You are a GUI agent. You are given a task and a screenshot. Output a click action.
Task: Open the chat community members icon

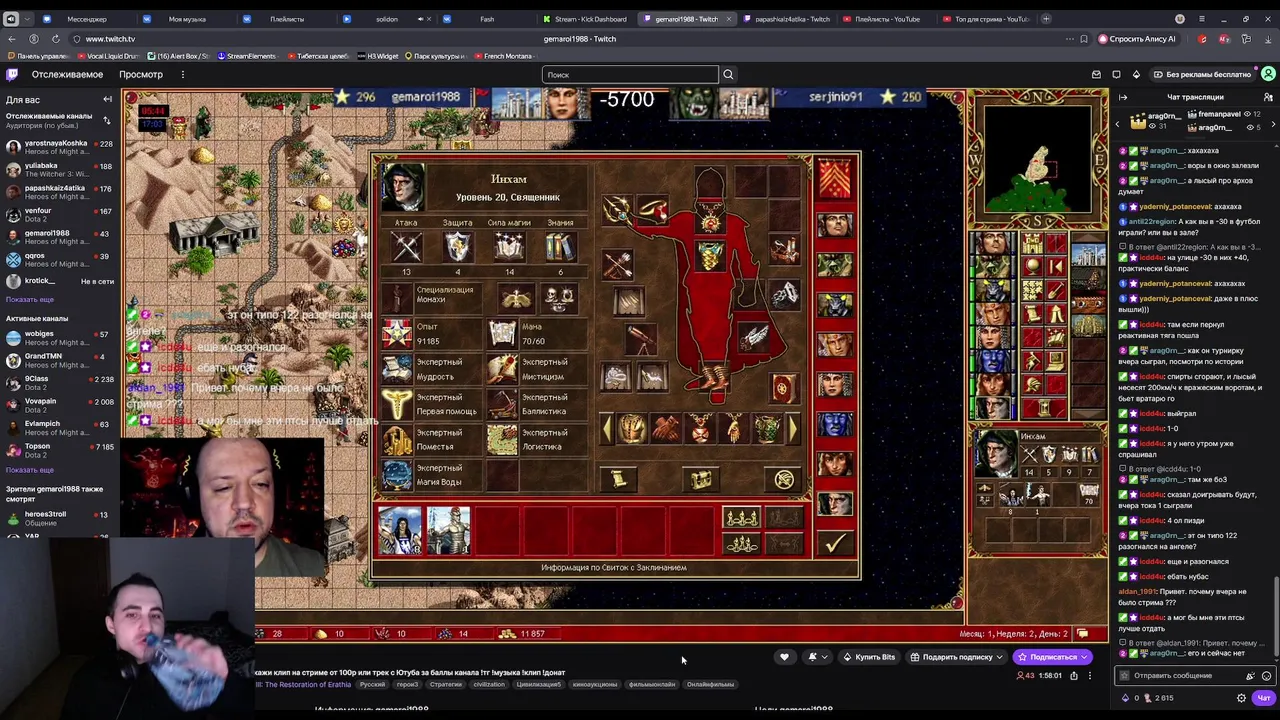pos(1268,97)
